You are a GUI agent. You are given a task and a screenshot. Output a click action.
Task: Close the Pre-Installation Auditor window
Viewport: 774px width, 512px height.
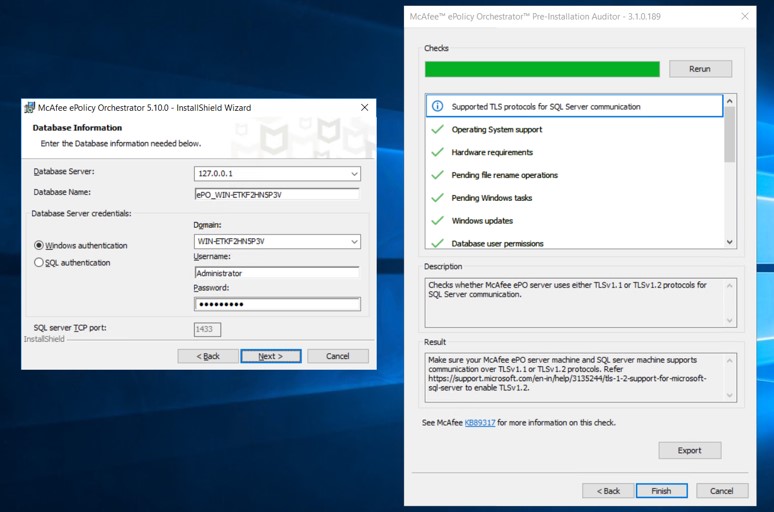(745, 16)
